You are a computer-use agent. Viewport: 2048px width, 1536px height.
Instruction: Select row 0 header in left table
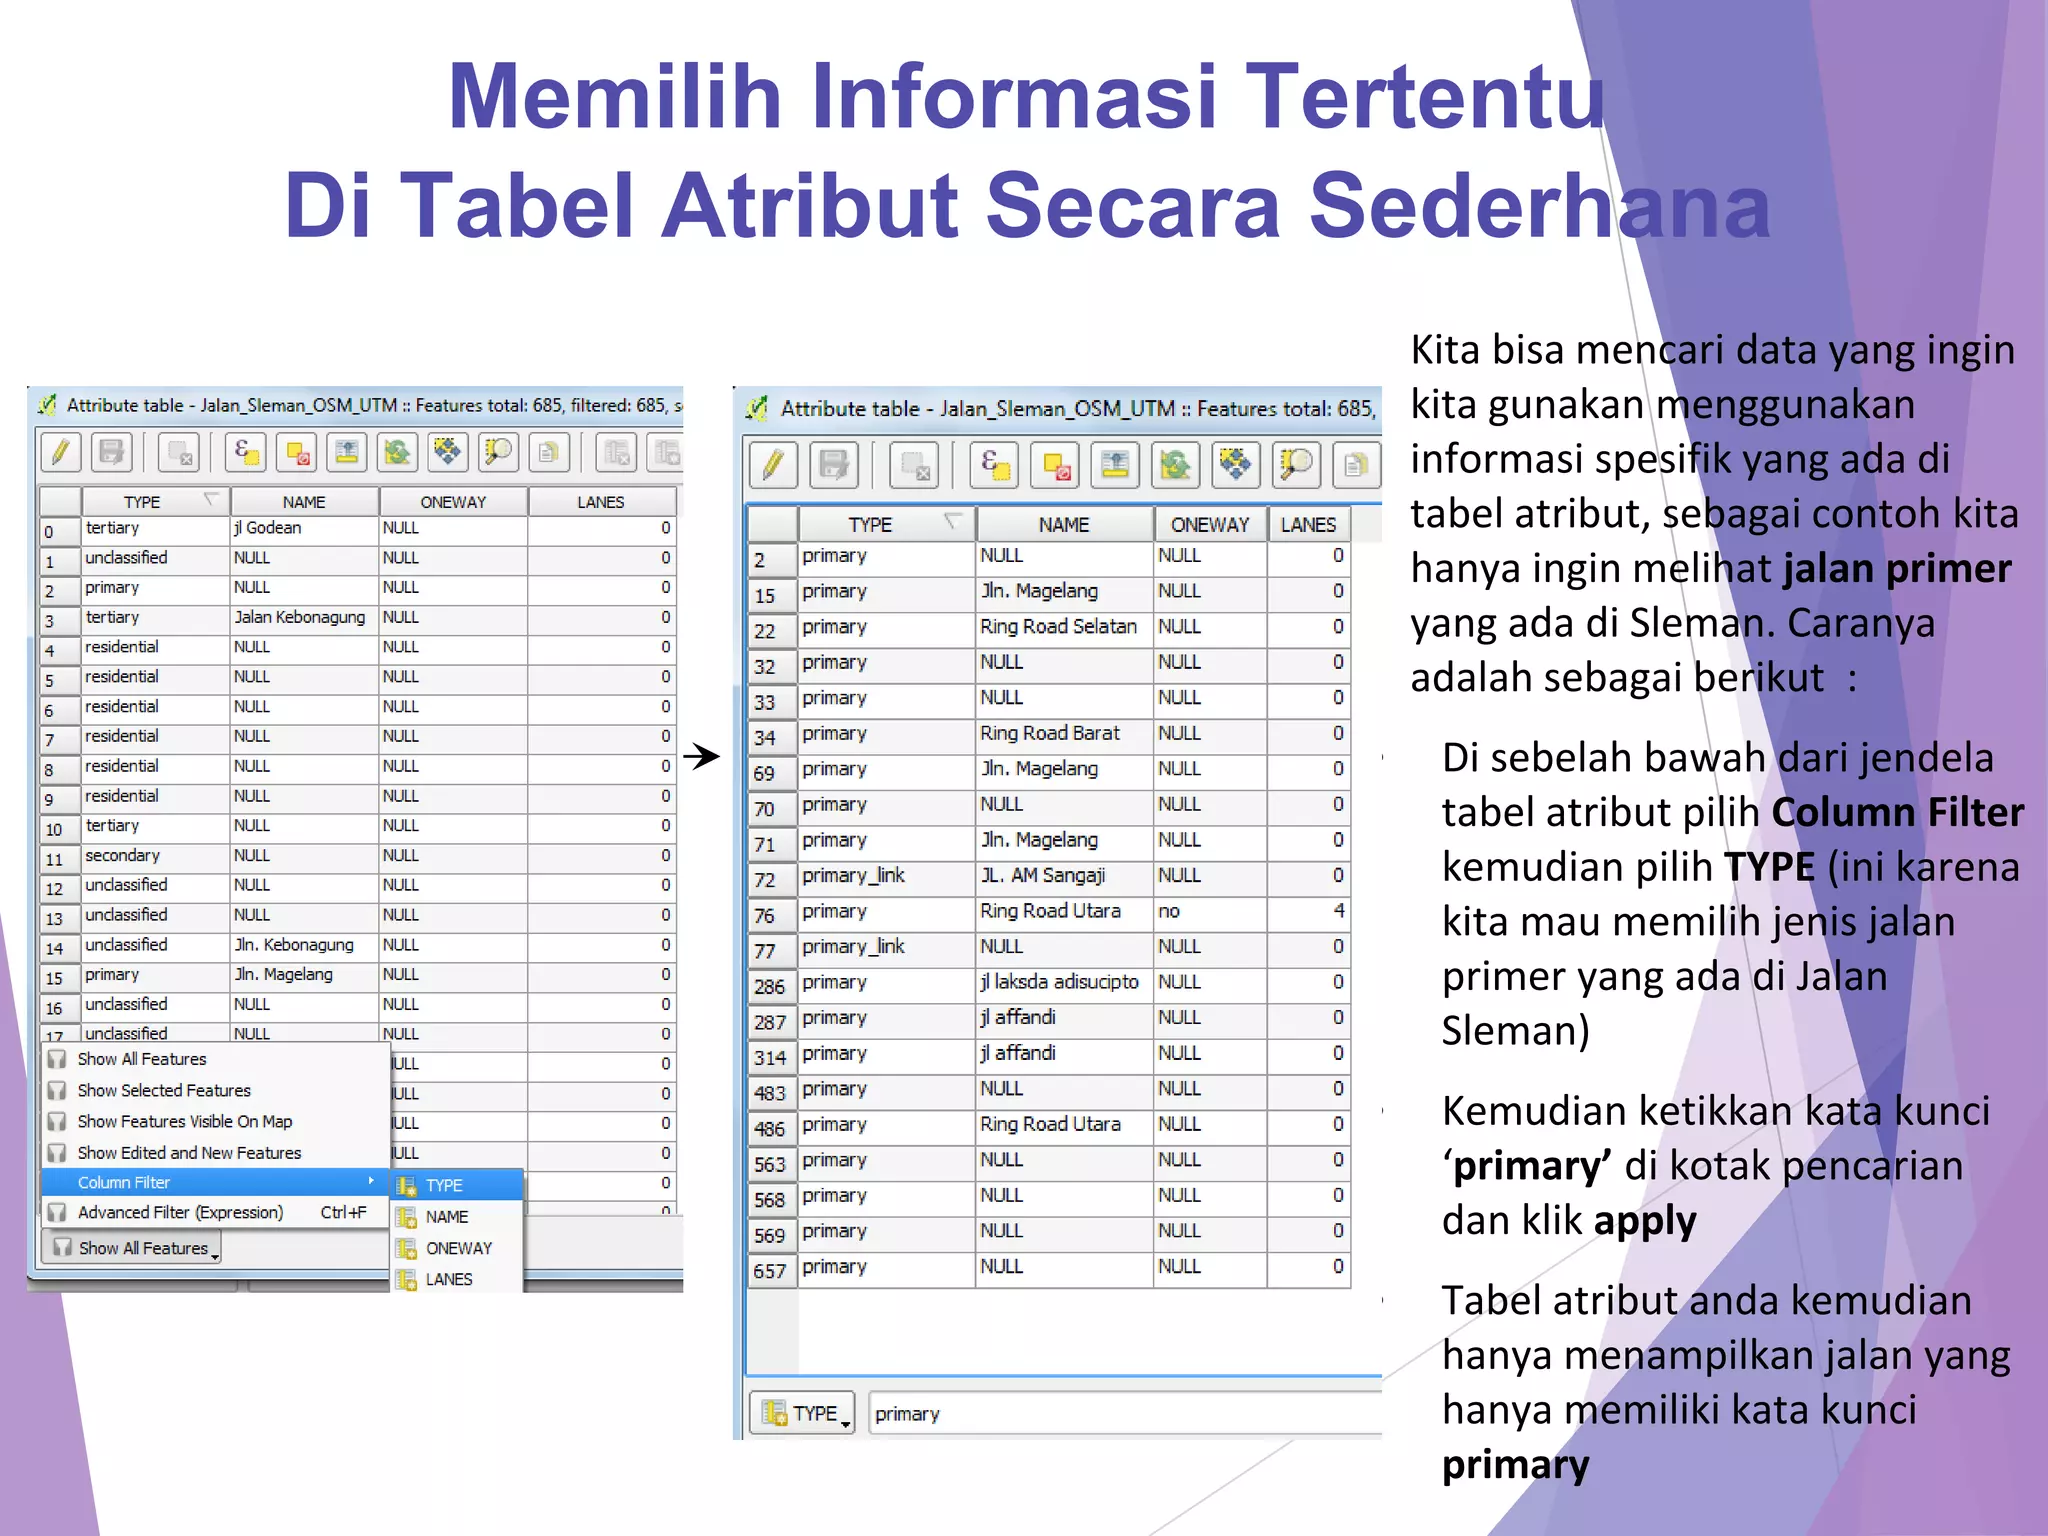(60, 531)
